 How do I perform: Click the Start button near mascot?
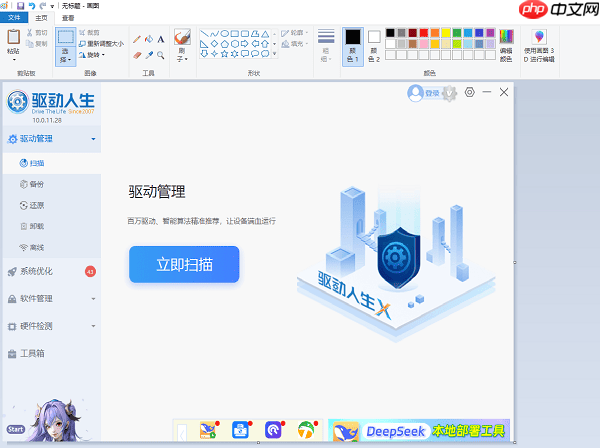(x=16, y=429)
